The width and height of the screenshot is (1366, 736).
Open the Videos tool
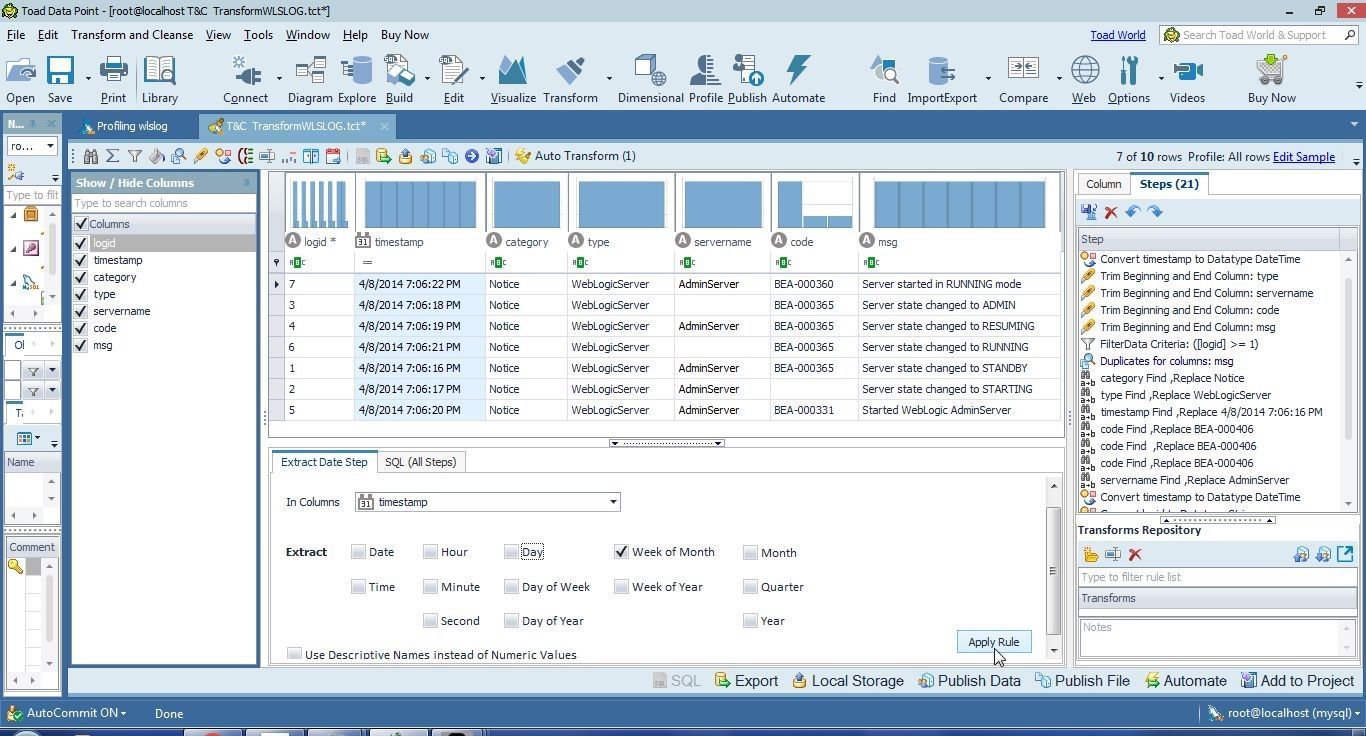click(1187, 80)
